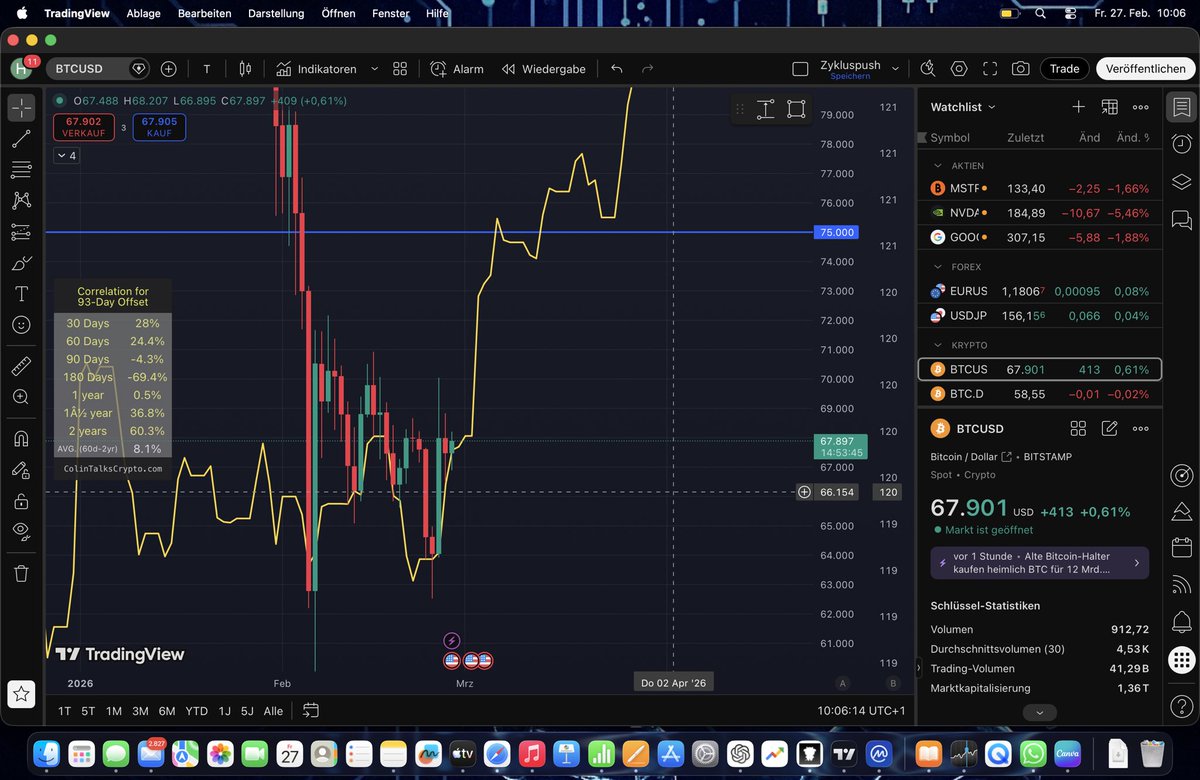Open favorites star toolbar at bottom left
Viewport: 1200px width, 780px height.
pos(21,692)
